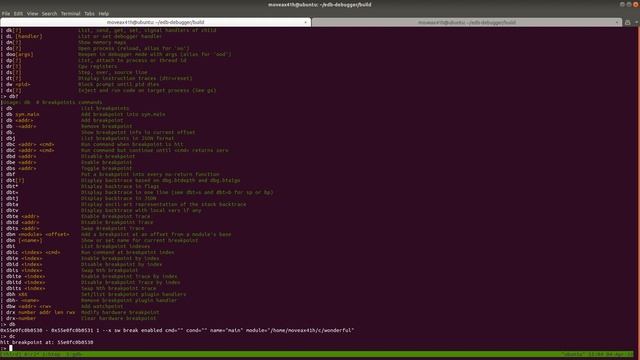Click the 'dw <pid>' help row
This screenshot has height=360, width=640.
tap(80, 84)
